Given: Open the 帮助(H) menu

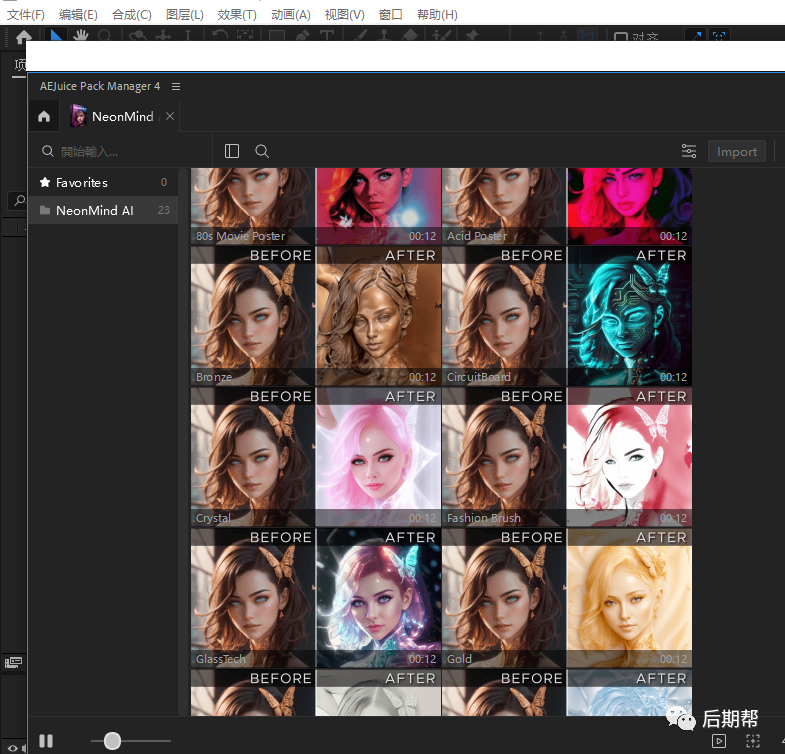Looking at the screenshot, I should tap(437, 15).
